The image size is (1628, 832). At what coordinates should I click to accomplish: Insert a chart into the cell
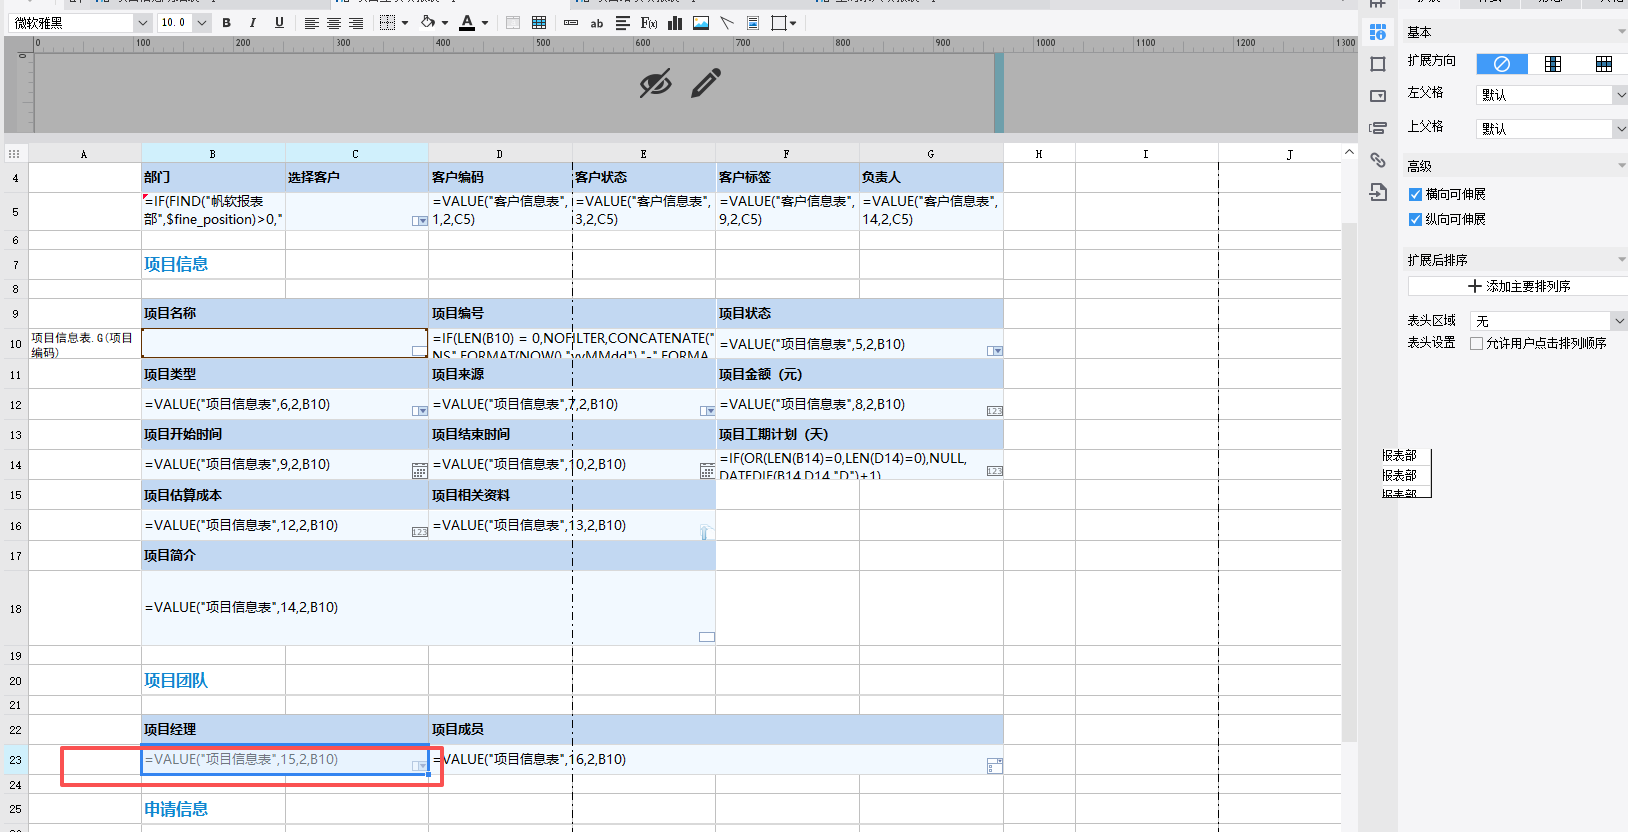pos(675,23)
